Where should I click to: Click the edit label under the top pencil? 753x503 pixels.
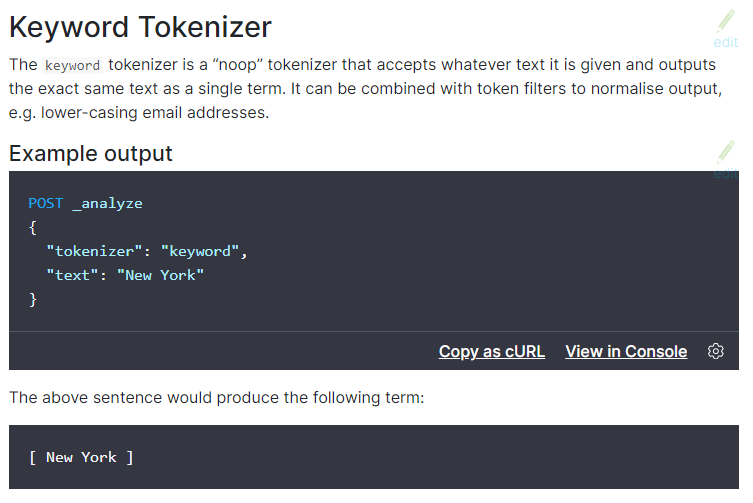726,42
